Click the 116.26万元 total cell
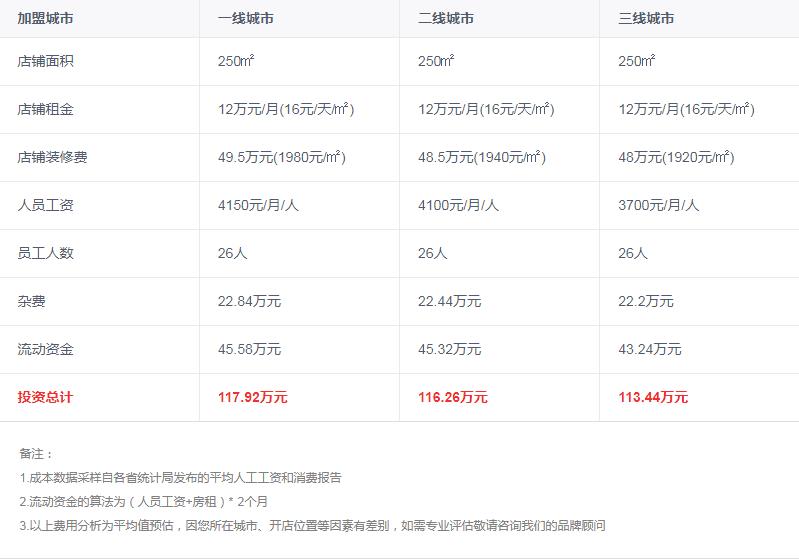 coord(453,397)
